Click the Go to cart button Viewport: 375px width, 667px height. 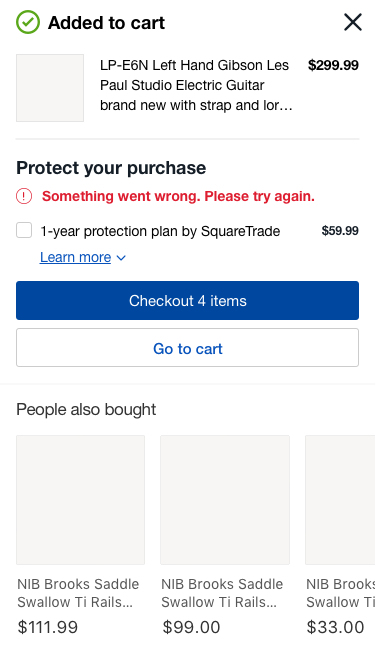[x=188, y=348]
